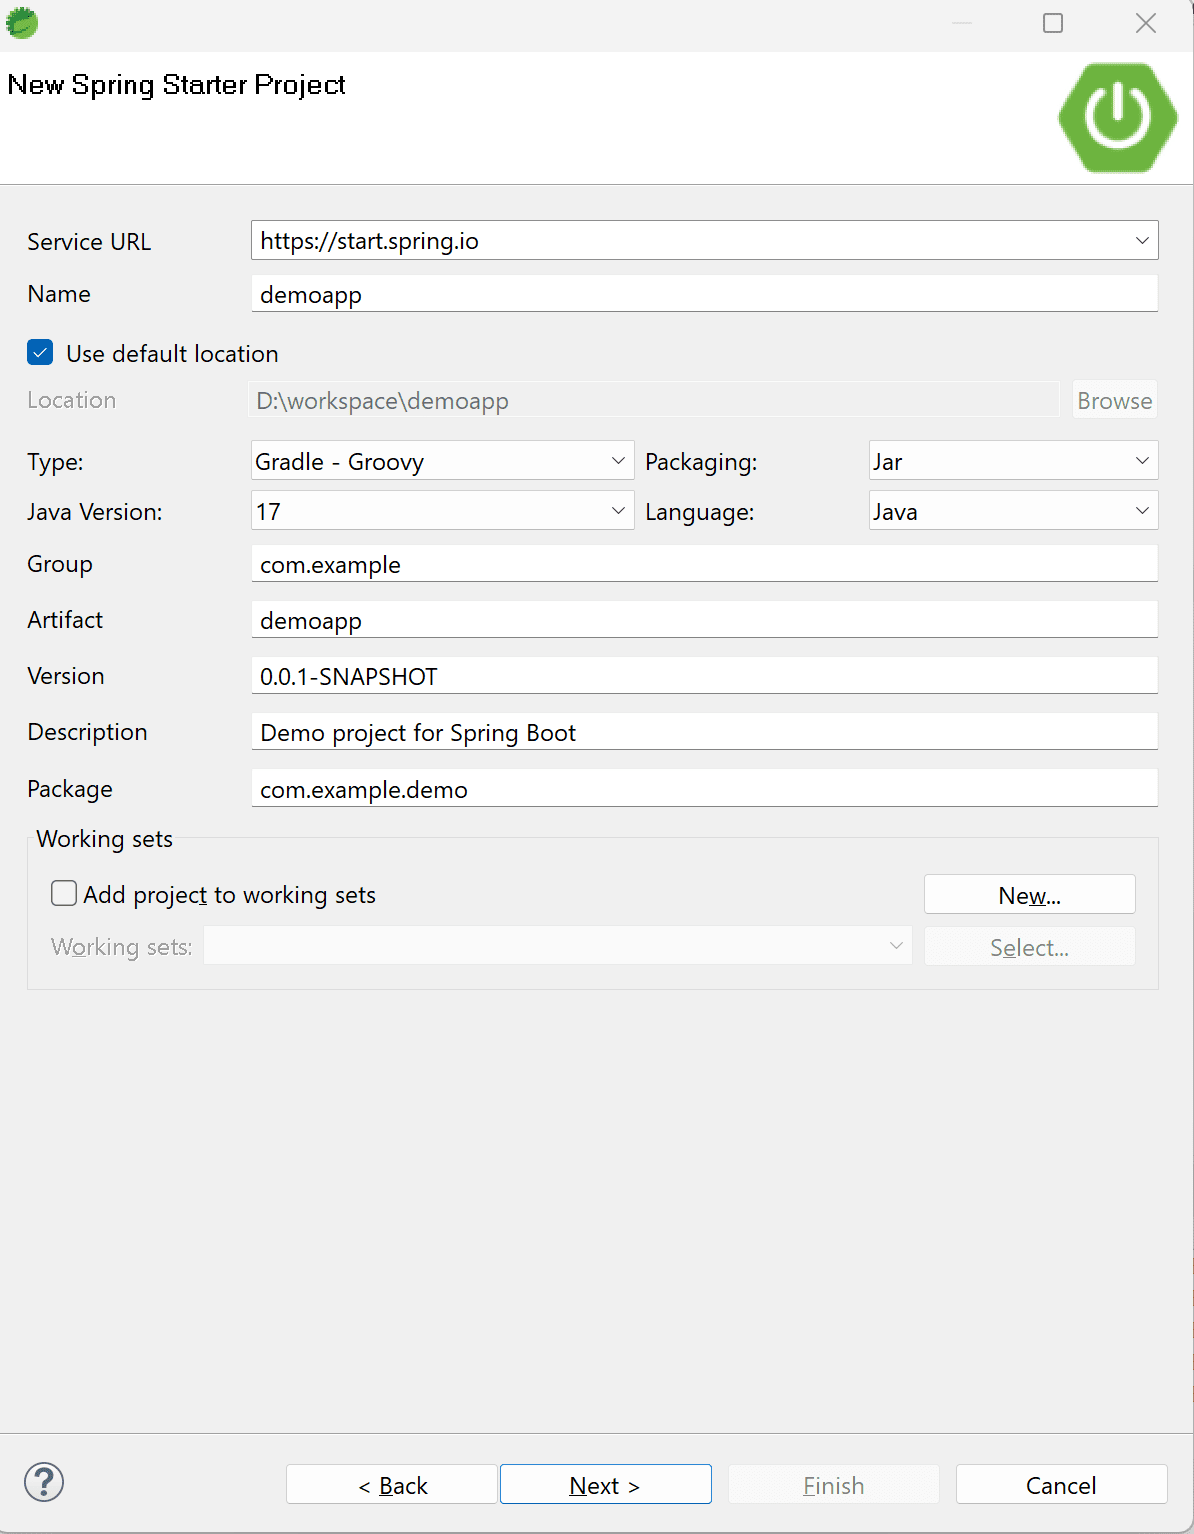Image resolution: width=1194 pixels, height=1534 pixels.
Task: Click the Select... button
Action: [1029, 946]
